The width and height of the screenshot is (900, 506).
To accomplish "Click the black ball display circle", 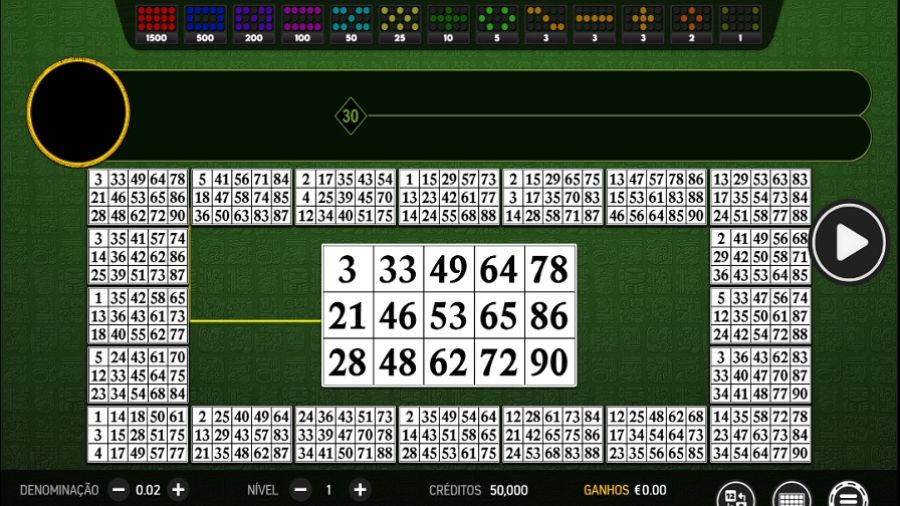I will coord(78,112).
